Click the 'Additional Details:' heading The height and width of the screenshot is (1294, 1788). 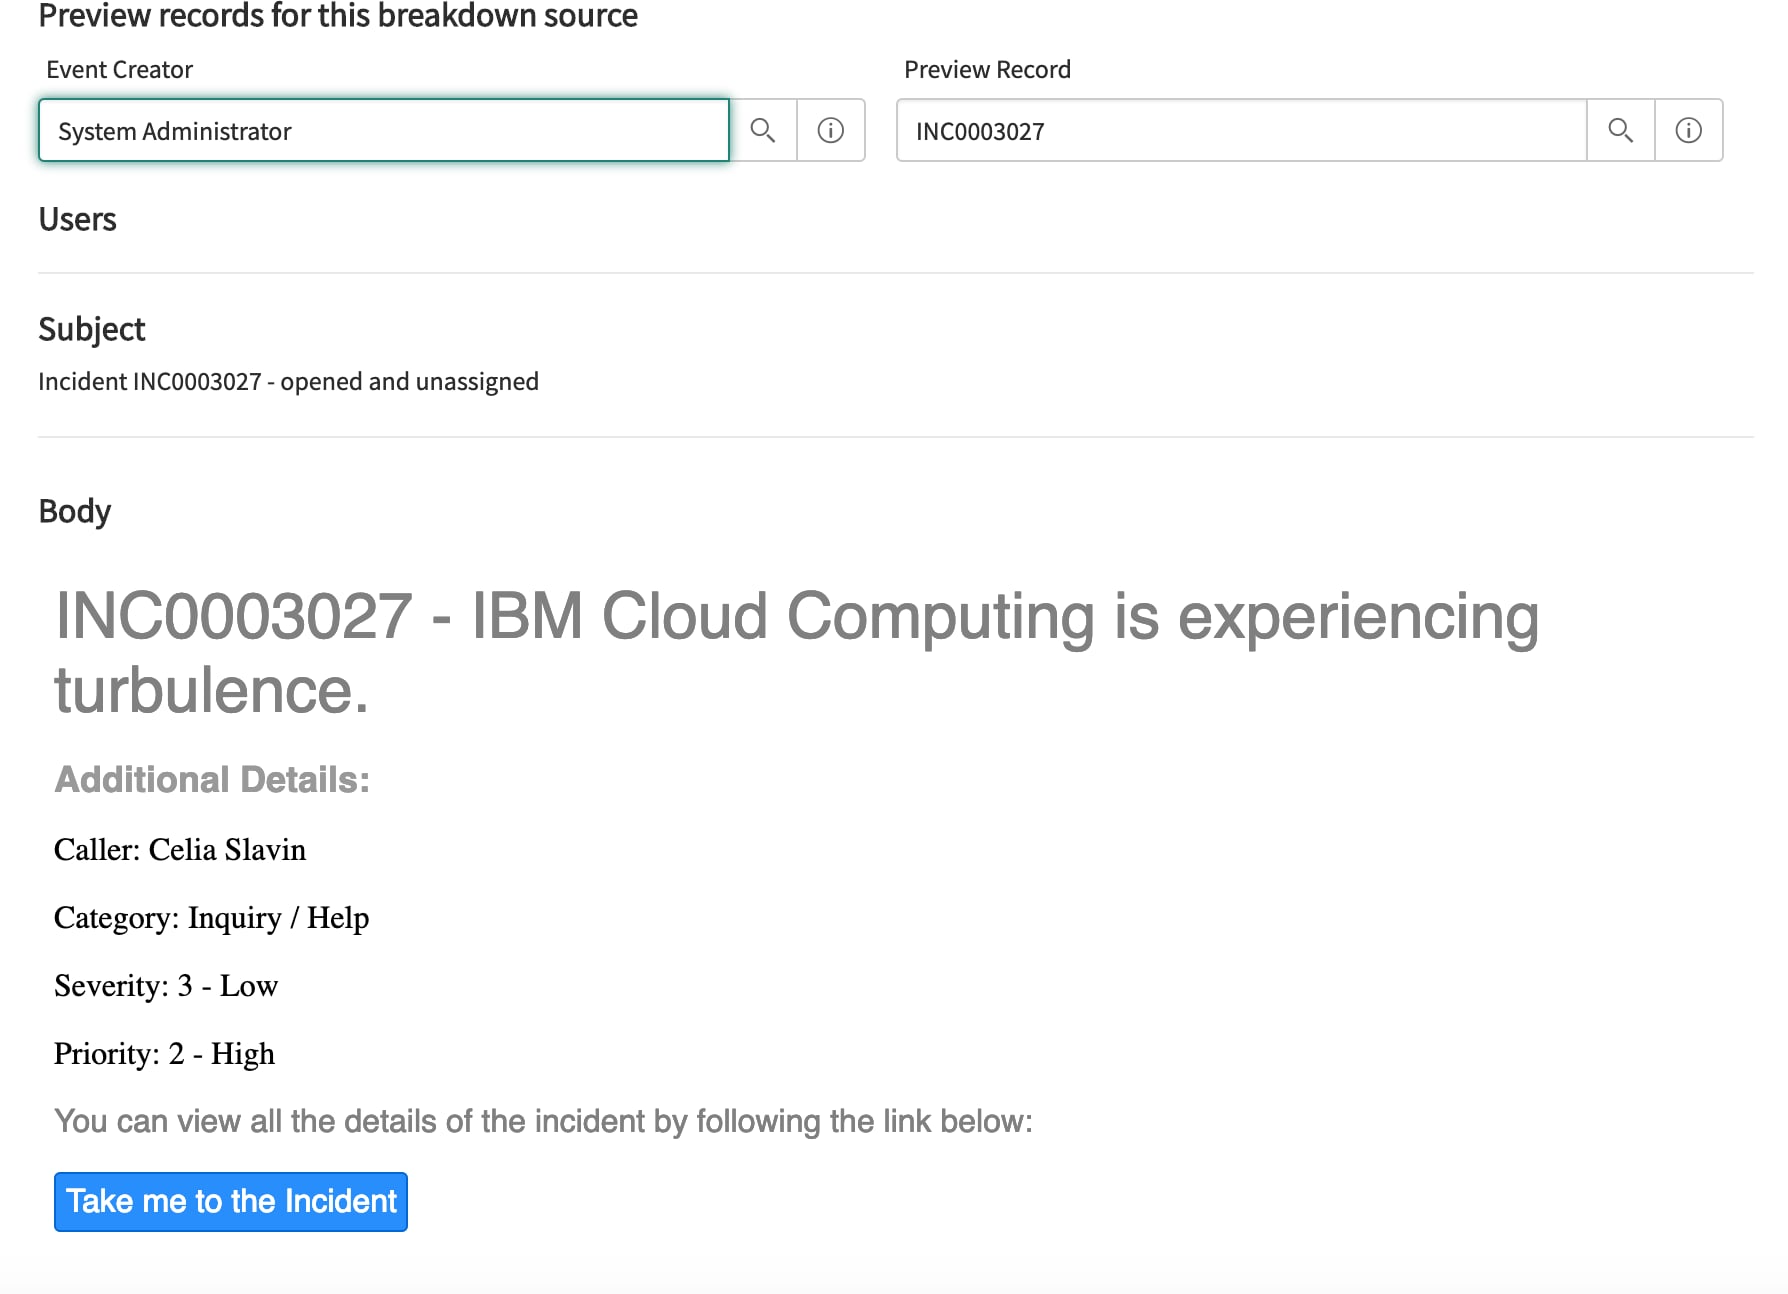212,780
